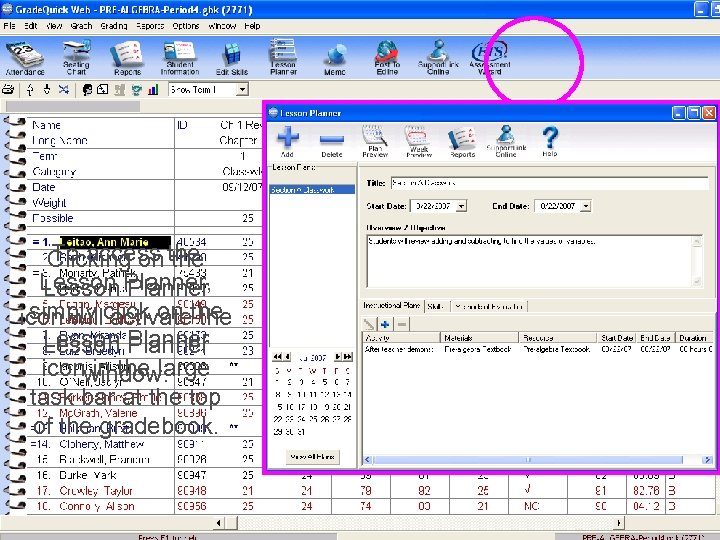Select student Burke, Mark in the gradebook
Image resolution: width=720 pixels, height=540 pixels.
pos(88,475)
